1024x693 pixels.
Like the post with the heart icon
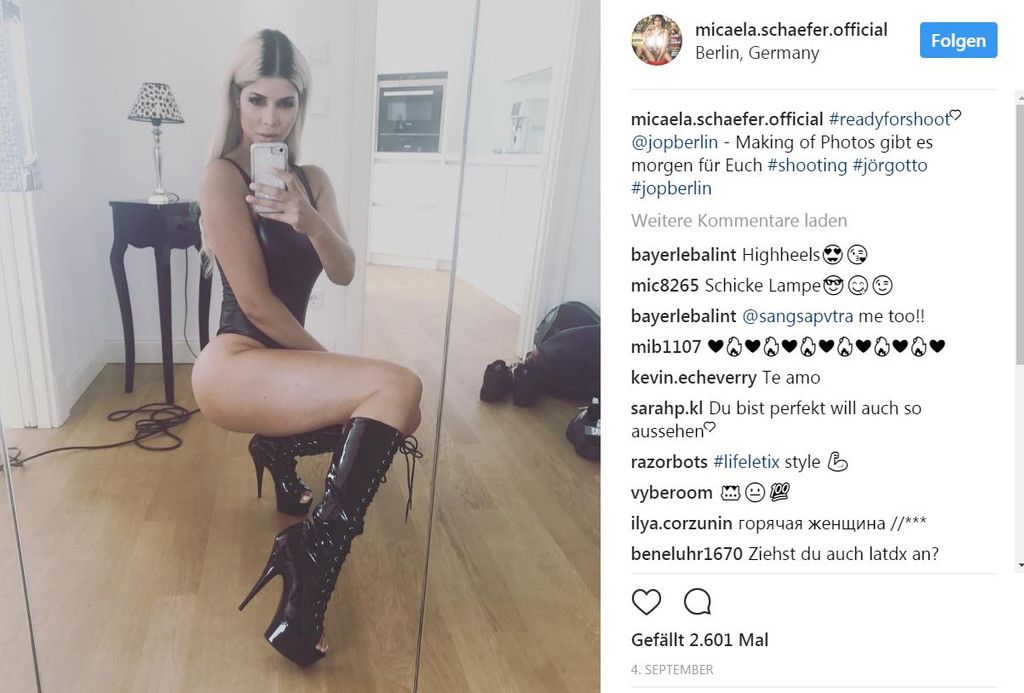pos(646,602)
